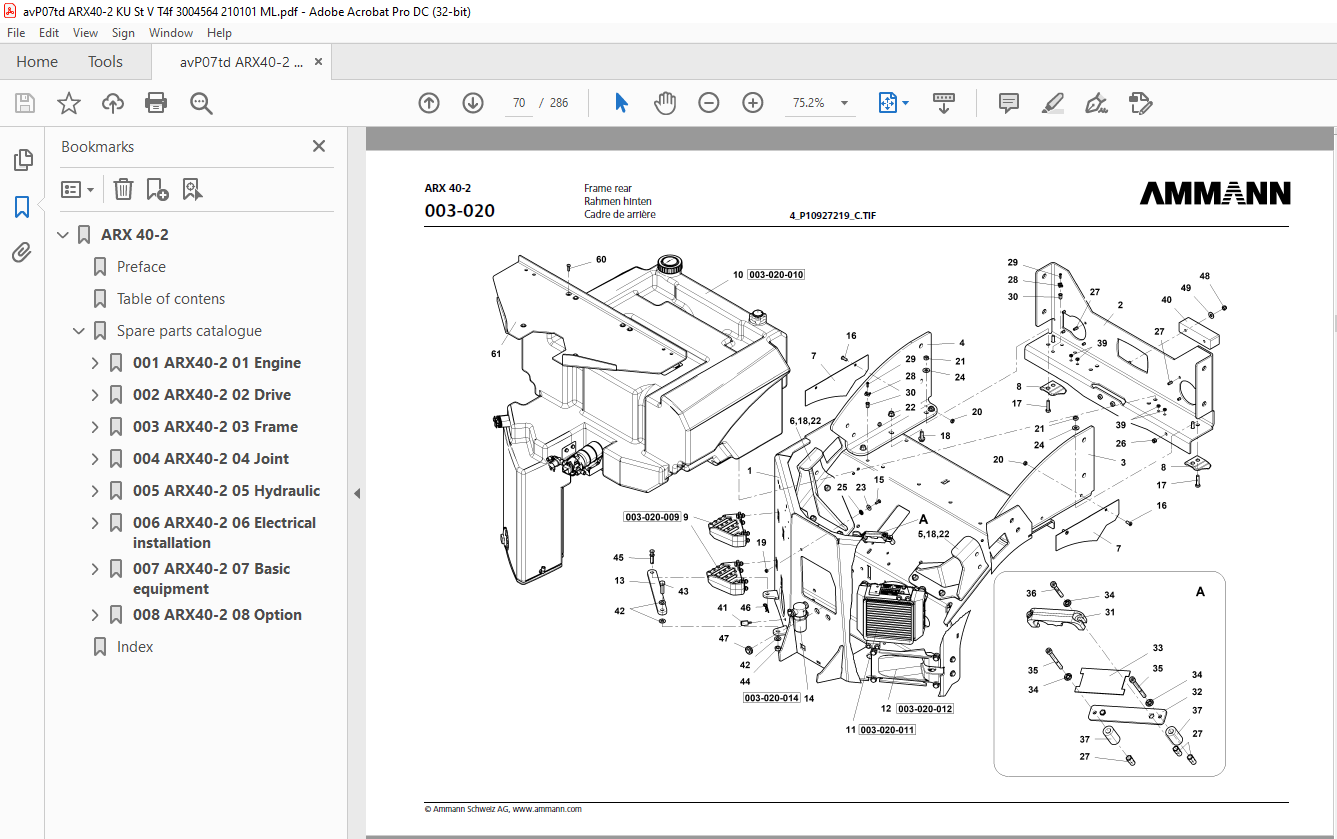
Task: Print the document via printer icon
Action: click(156, 103)
